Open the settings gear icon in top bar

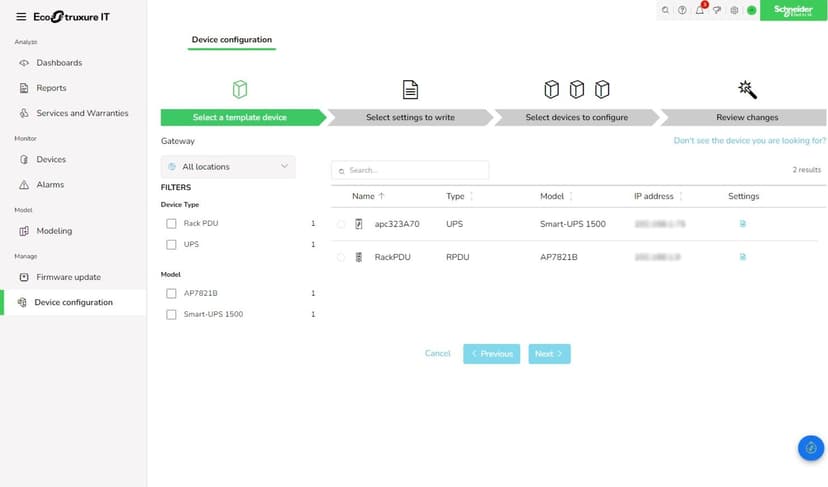tap(734, 10)
